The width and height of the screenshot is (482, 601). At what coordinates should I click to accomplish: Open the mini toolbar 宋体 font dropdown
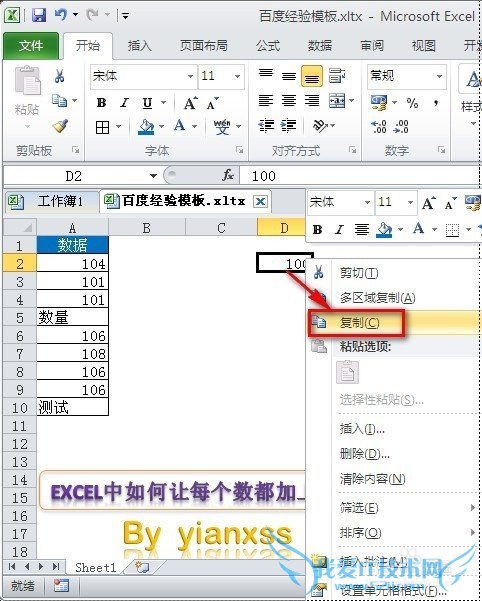[367, 202]
